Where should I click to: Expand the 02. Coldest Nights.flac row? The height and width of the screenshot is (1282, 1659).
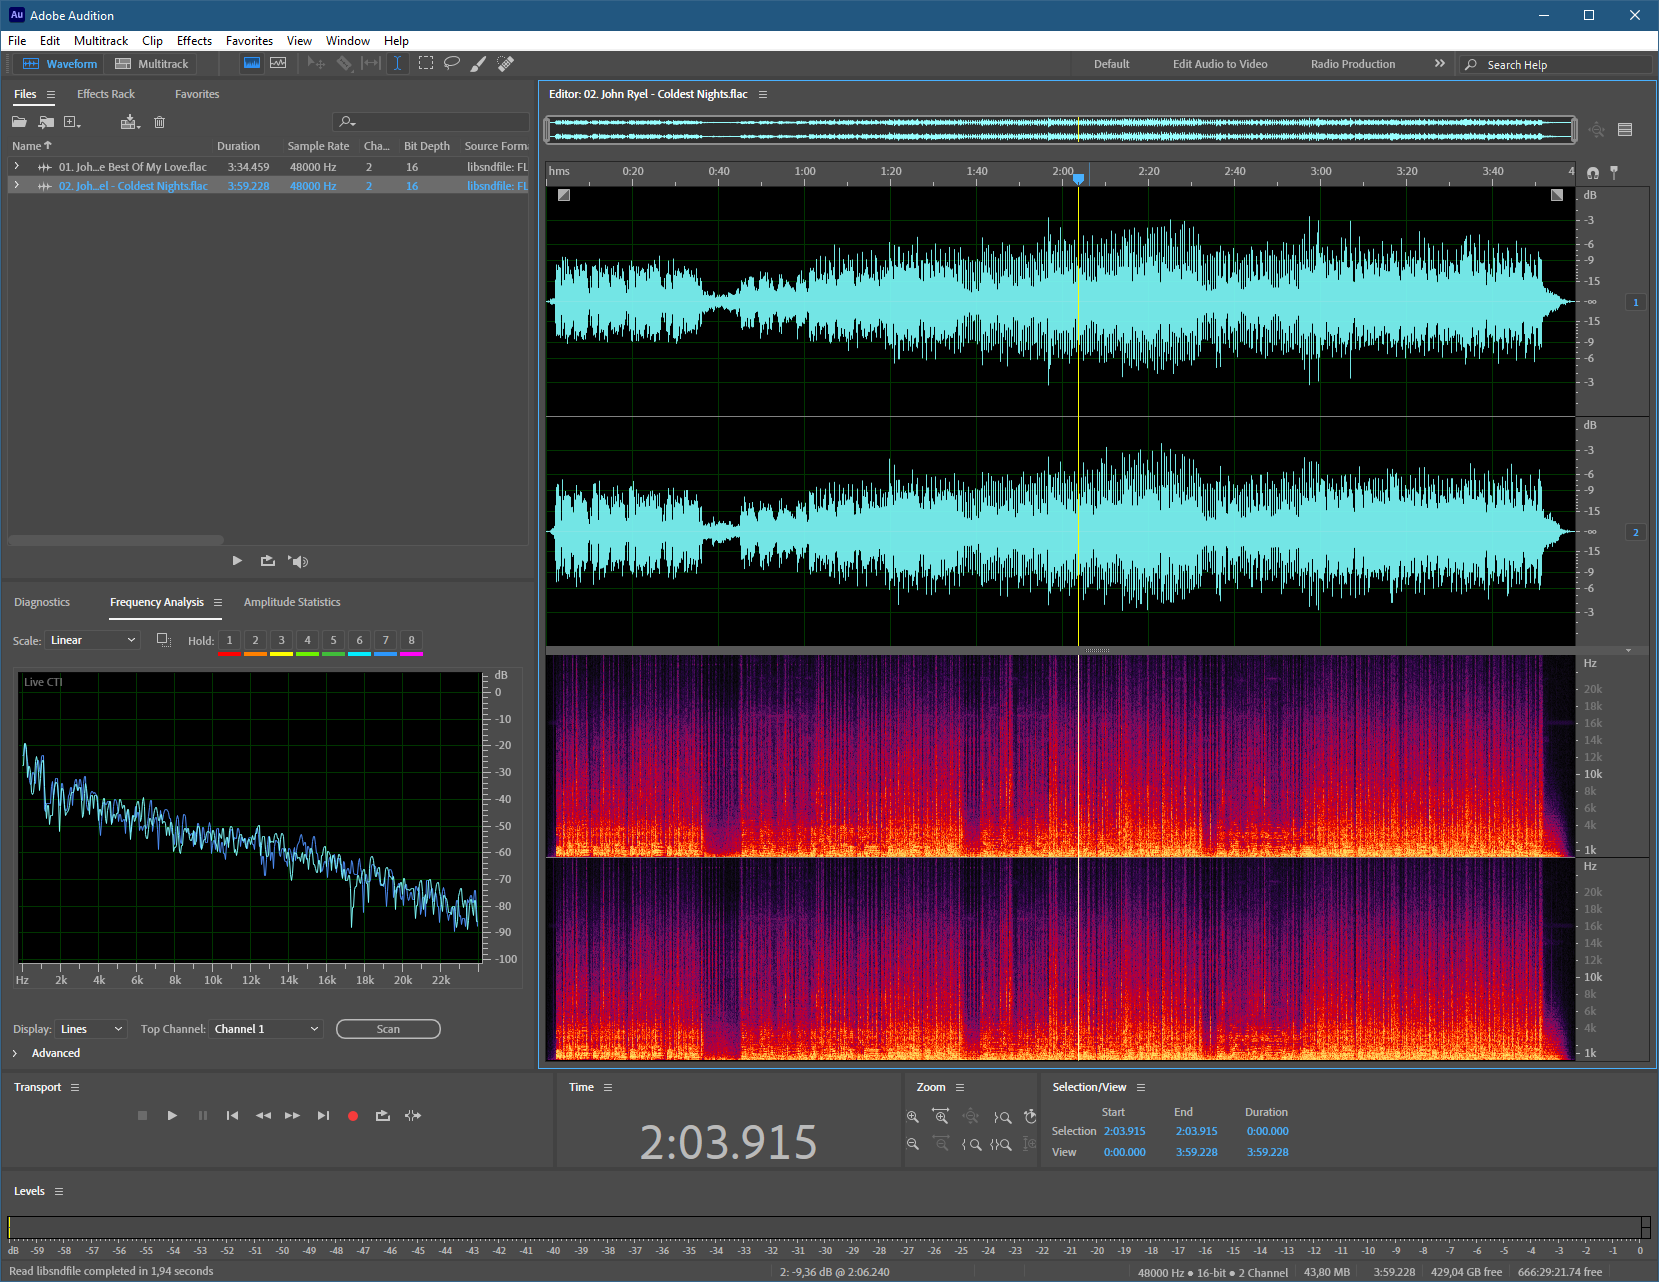[x=16, y=185]
